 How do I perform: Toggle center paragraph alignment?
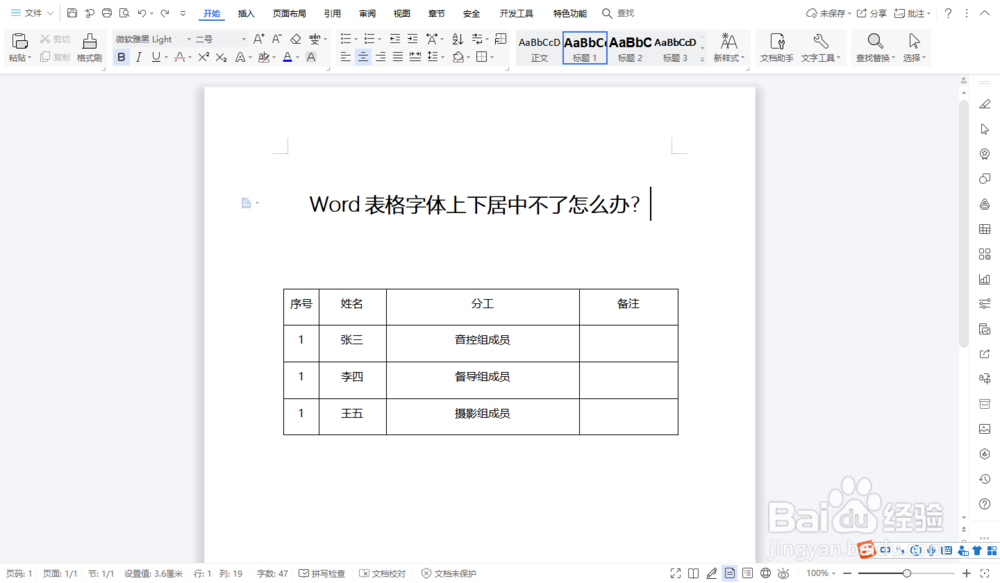point(361,57)
